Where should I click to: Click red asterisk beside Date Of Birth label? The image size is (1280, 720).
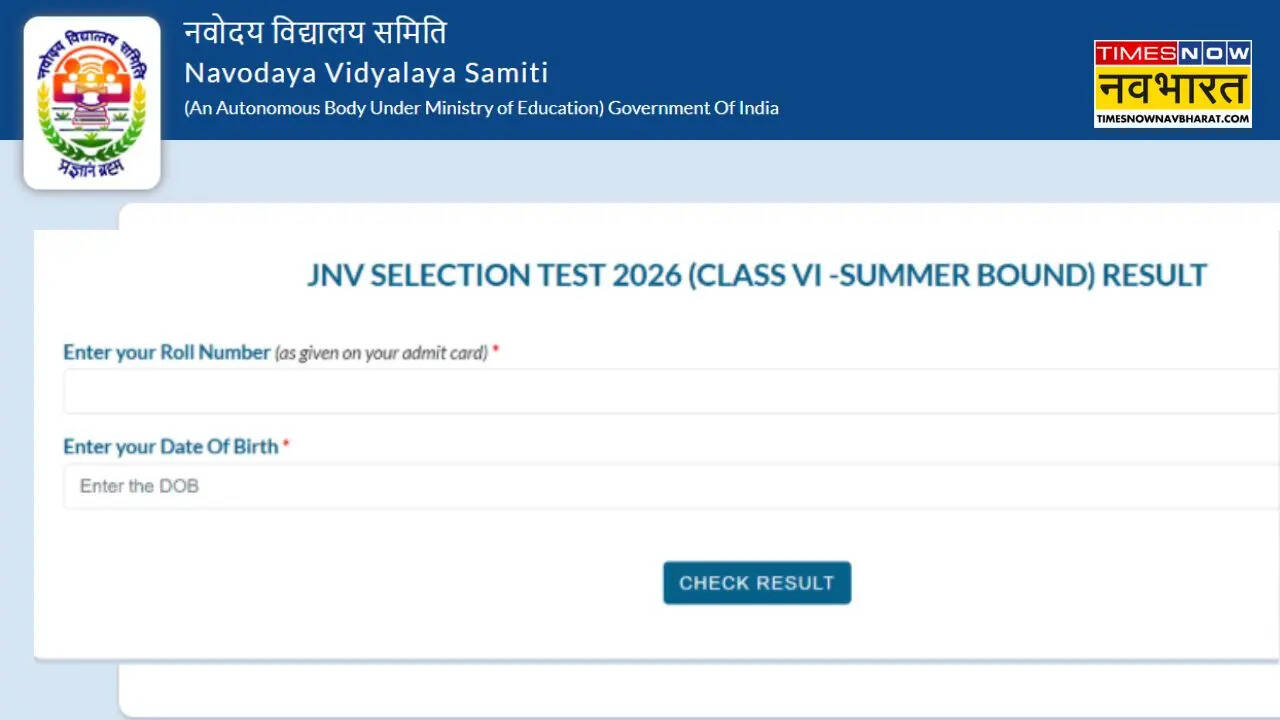tap(286, 447)
